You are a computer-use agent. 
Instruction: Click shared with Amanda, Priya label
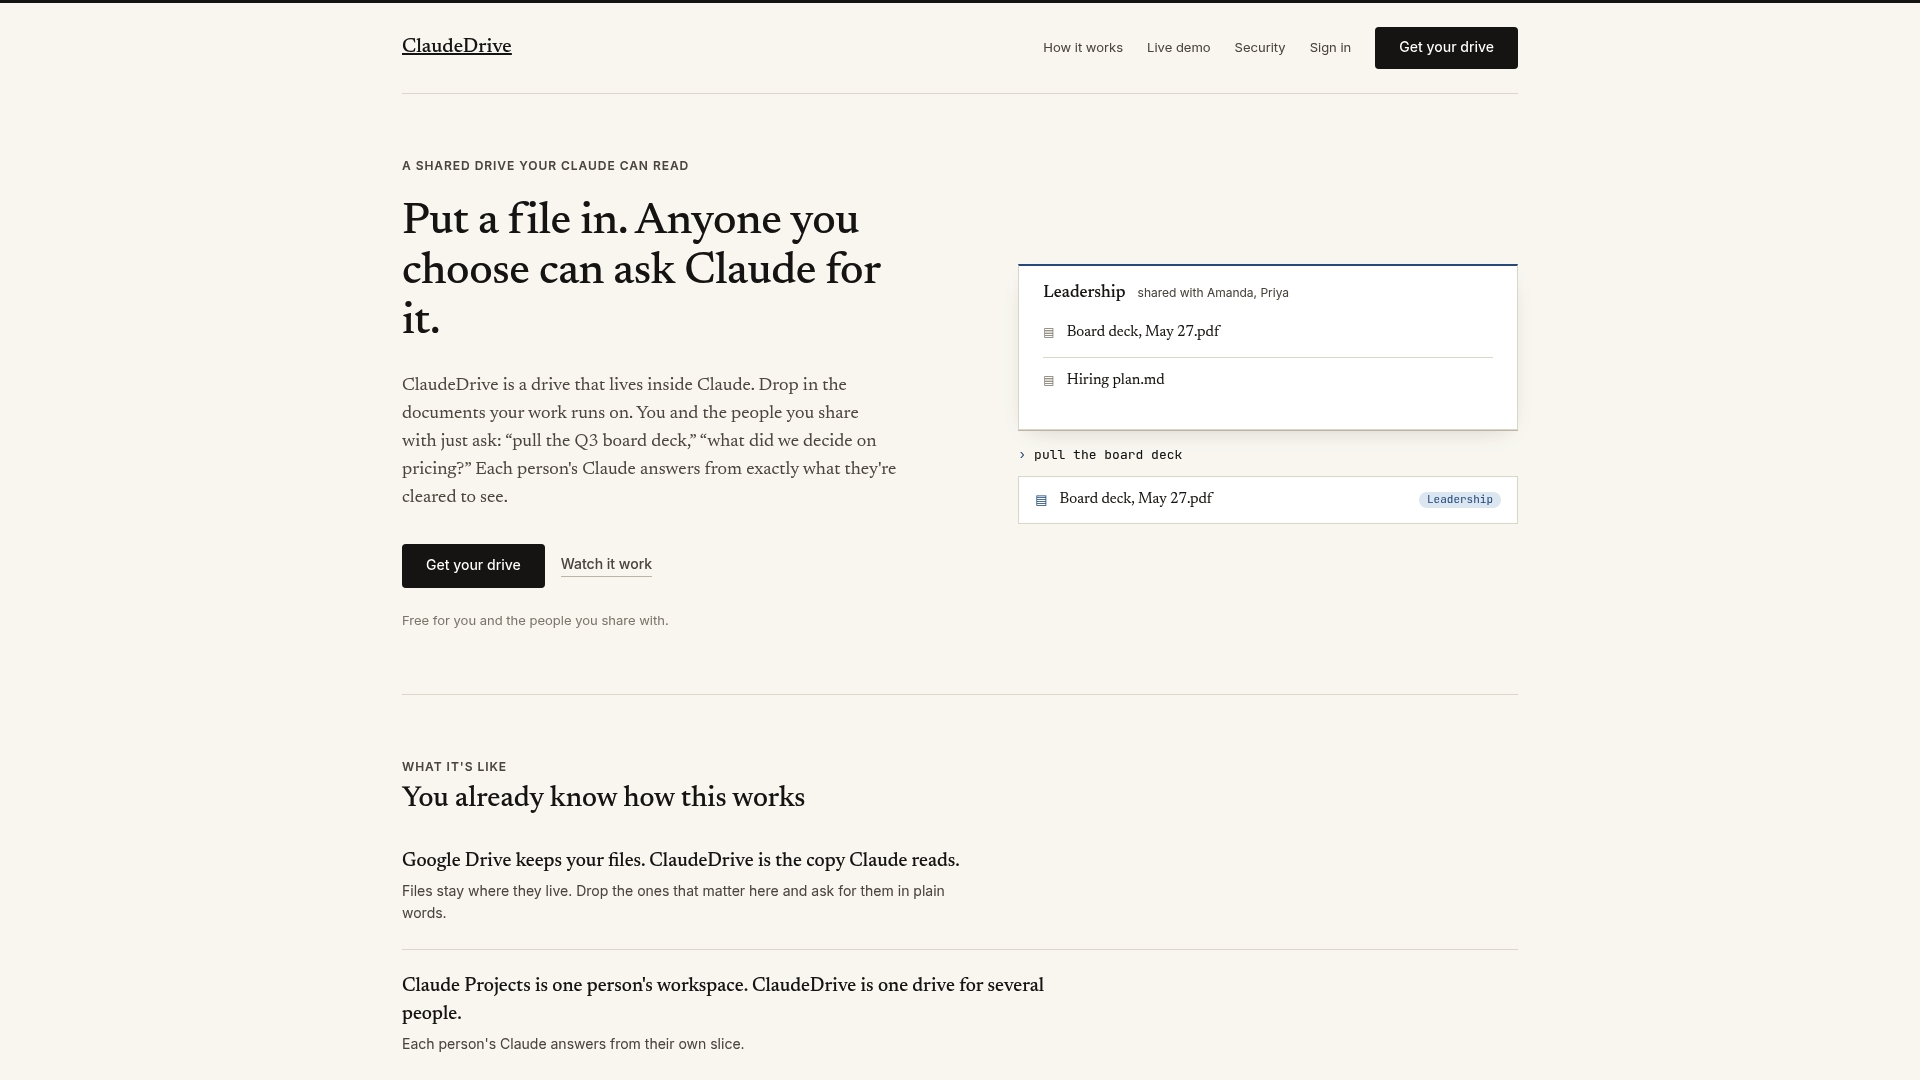tap(1213, 293)
